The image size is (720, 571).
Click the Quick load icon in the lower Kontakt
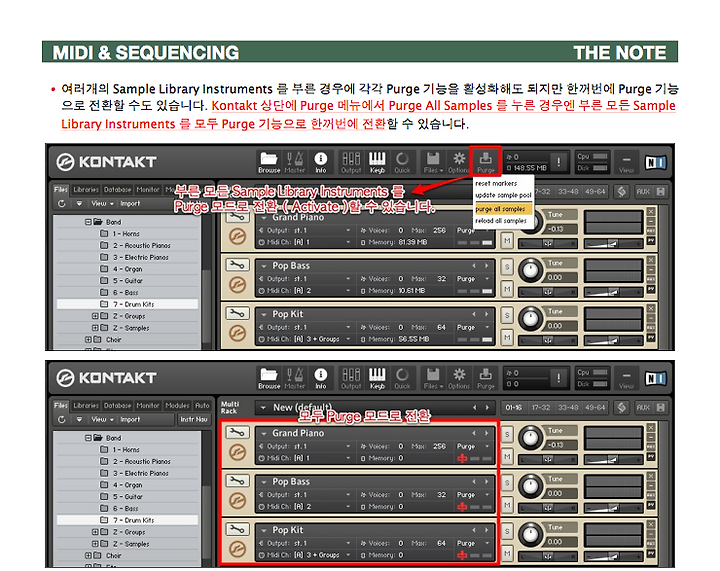402,379
